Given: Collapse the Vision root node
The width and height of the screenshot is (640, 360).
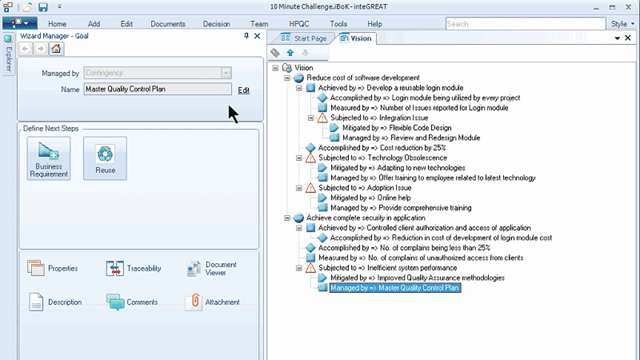Looking at the screenshot, I should pos(276,68).
